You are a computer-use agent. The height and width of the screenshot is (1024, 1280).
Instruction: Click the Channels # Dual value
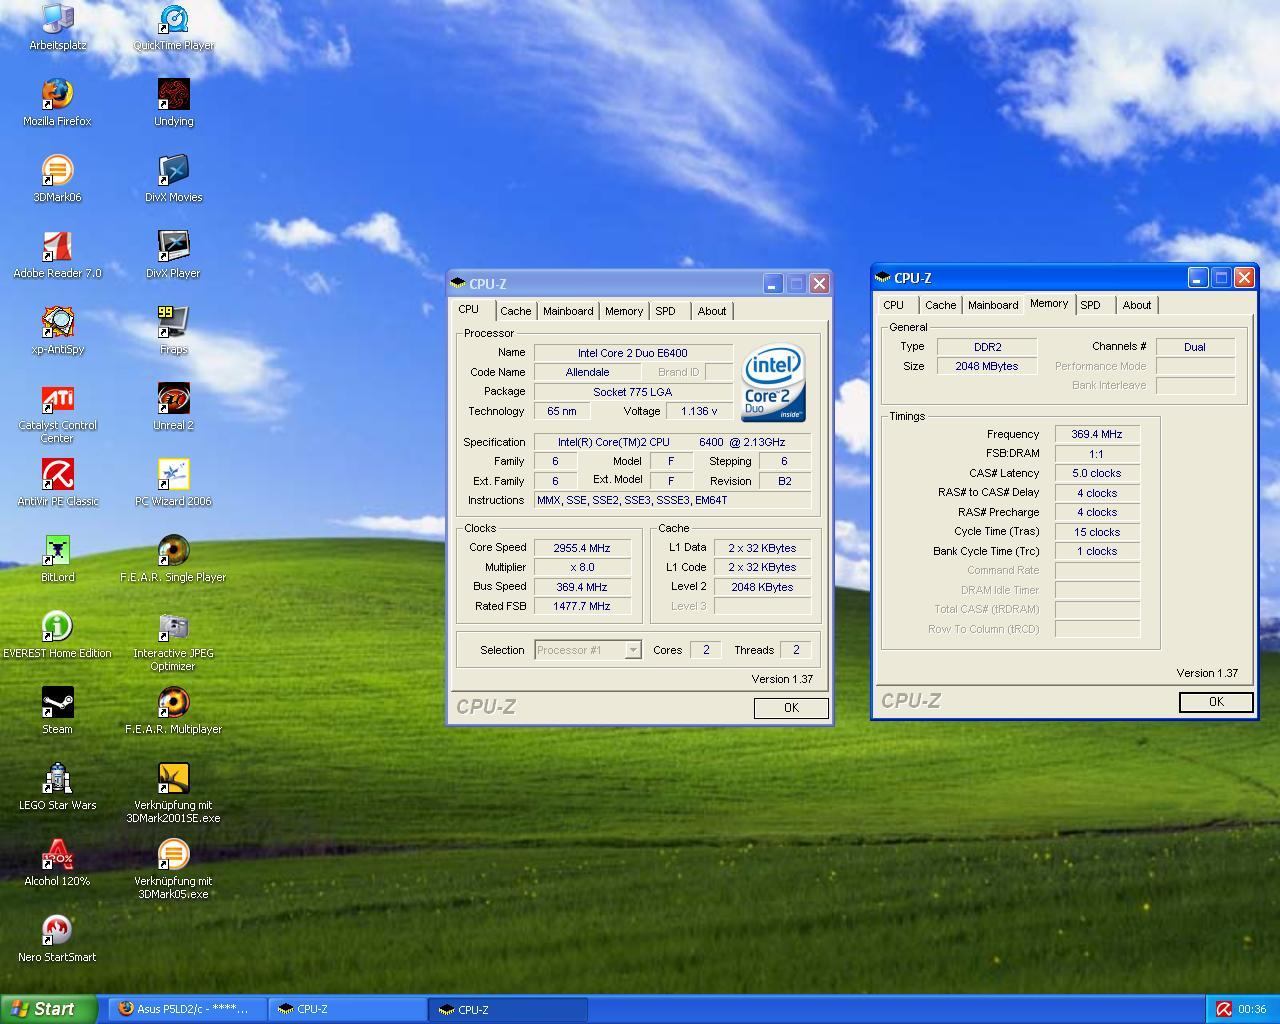click(x=1195, y=347)
